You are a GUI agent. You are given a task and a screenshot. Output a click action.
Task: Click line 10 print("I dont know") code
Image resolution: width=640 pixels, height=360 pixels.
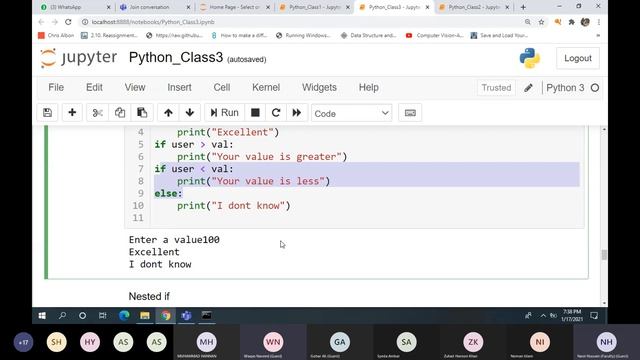click(x=233, y=206)
